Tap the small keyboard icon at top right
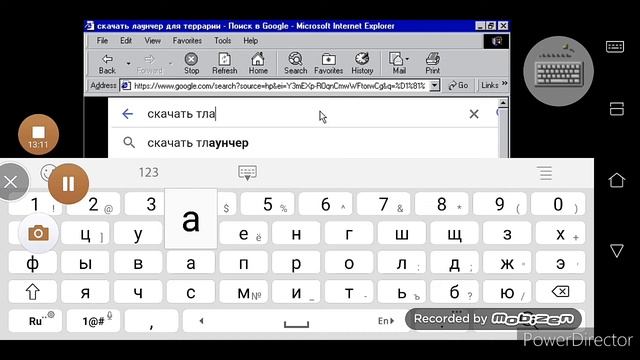The width and height of the screenshot is (640, 360). [615, 47]
